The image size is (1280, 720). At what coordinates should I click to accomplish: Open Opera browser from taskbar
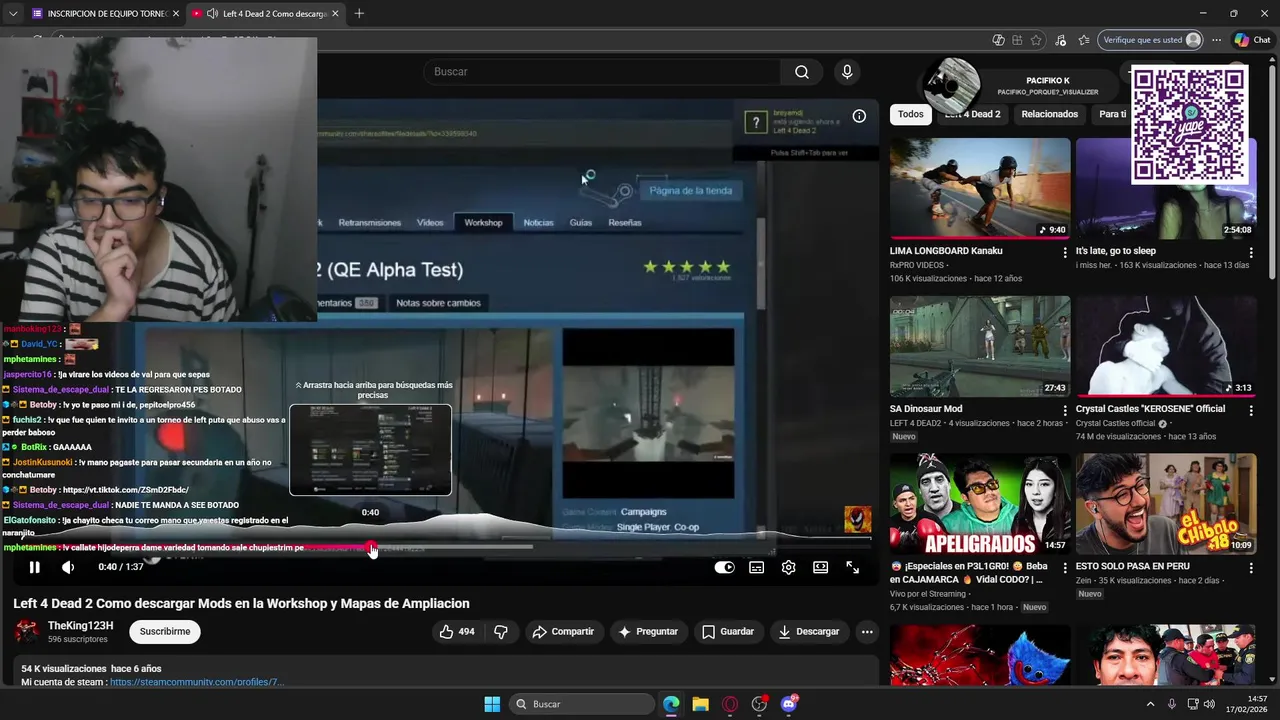click(730, 704)
